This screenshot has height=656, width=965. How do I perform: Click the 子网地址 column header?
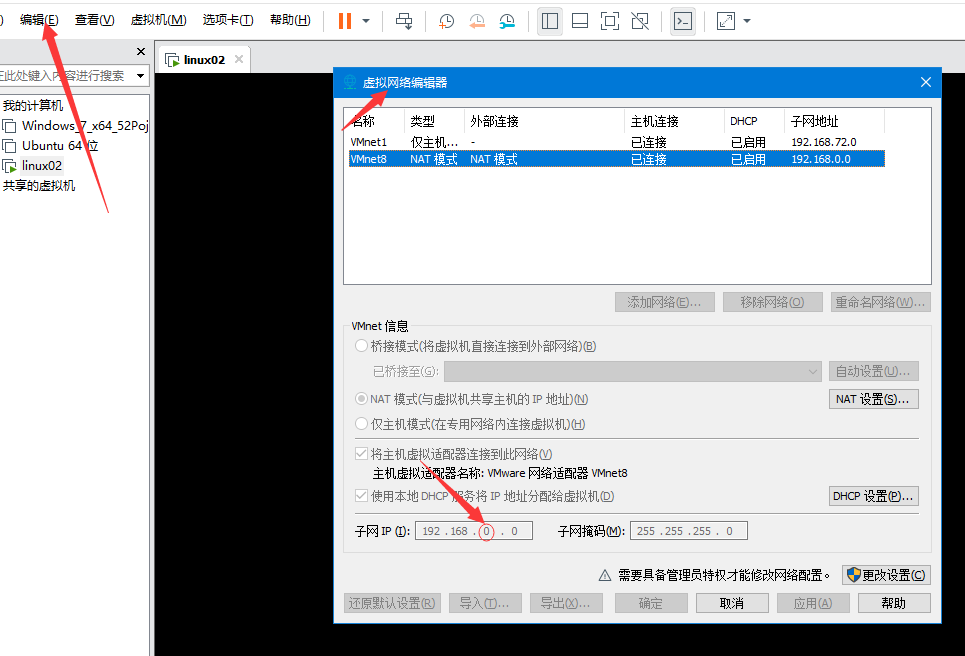tap(835, 121)
